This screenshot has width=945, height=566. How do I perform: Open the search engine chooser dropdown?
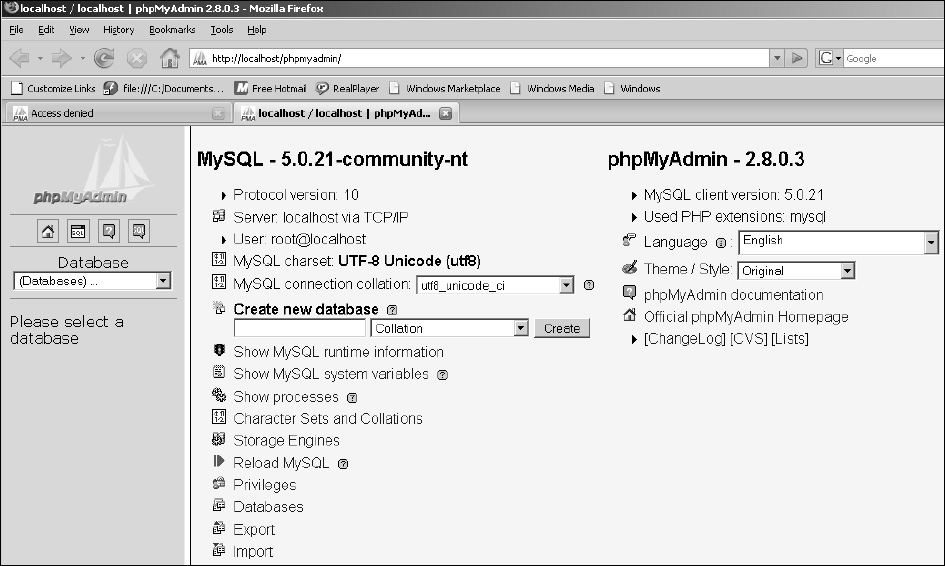829,58
